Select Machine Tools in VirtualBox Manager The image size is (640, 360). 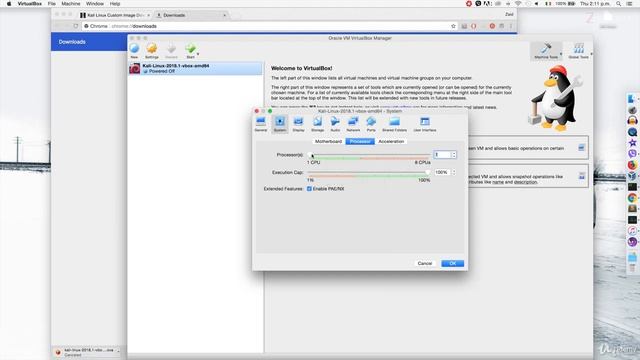pos(546,51)
